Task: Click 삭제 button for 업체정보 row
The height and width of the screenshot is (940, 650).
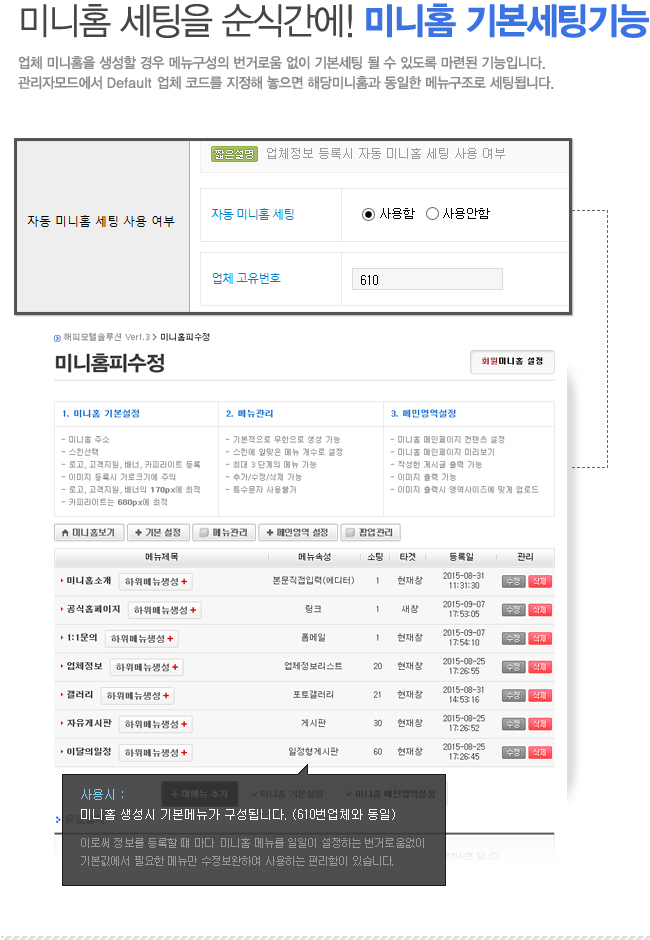Action: (x=540, y=667)
